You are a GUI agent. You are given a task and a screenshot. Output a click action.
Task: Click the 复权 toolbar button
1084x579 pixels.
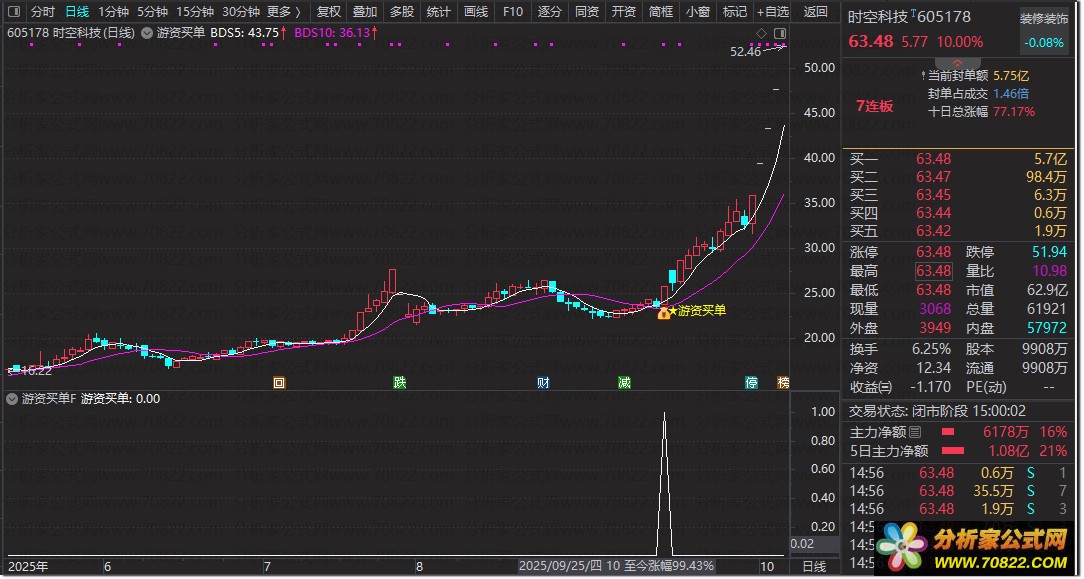coord(328,12)
